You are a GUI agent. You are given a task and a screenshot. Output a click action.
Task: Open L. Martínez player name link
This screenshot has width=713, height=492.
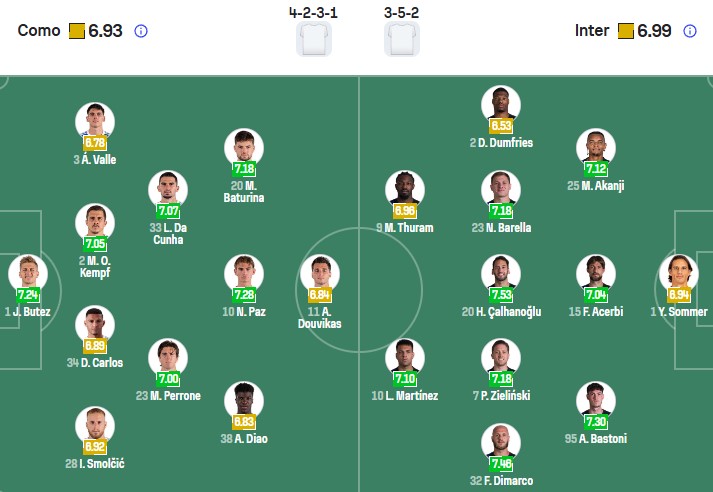click(x=405, y=396)
